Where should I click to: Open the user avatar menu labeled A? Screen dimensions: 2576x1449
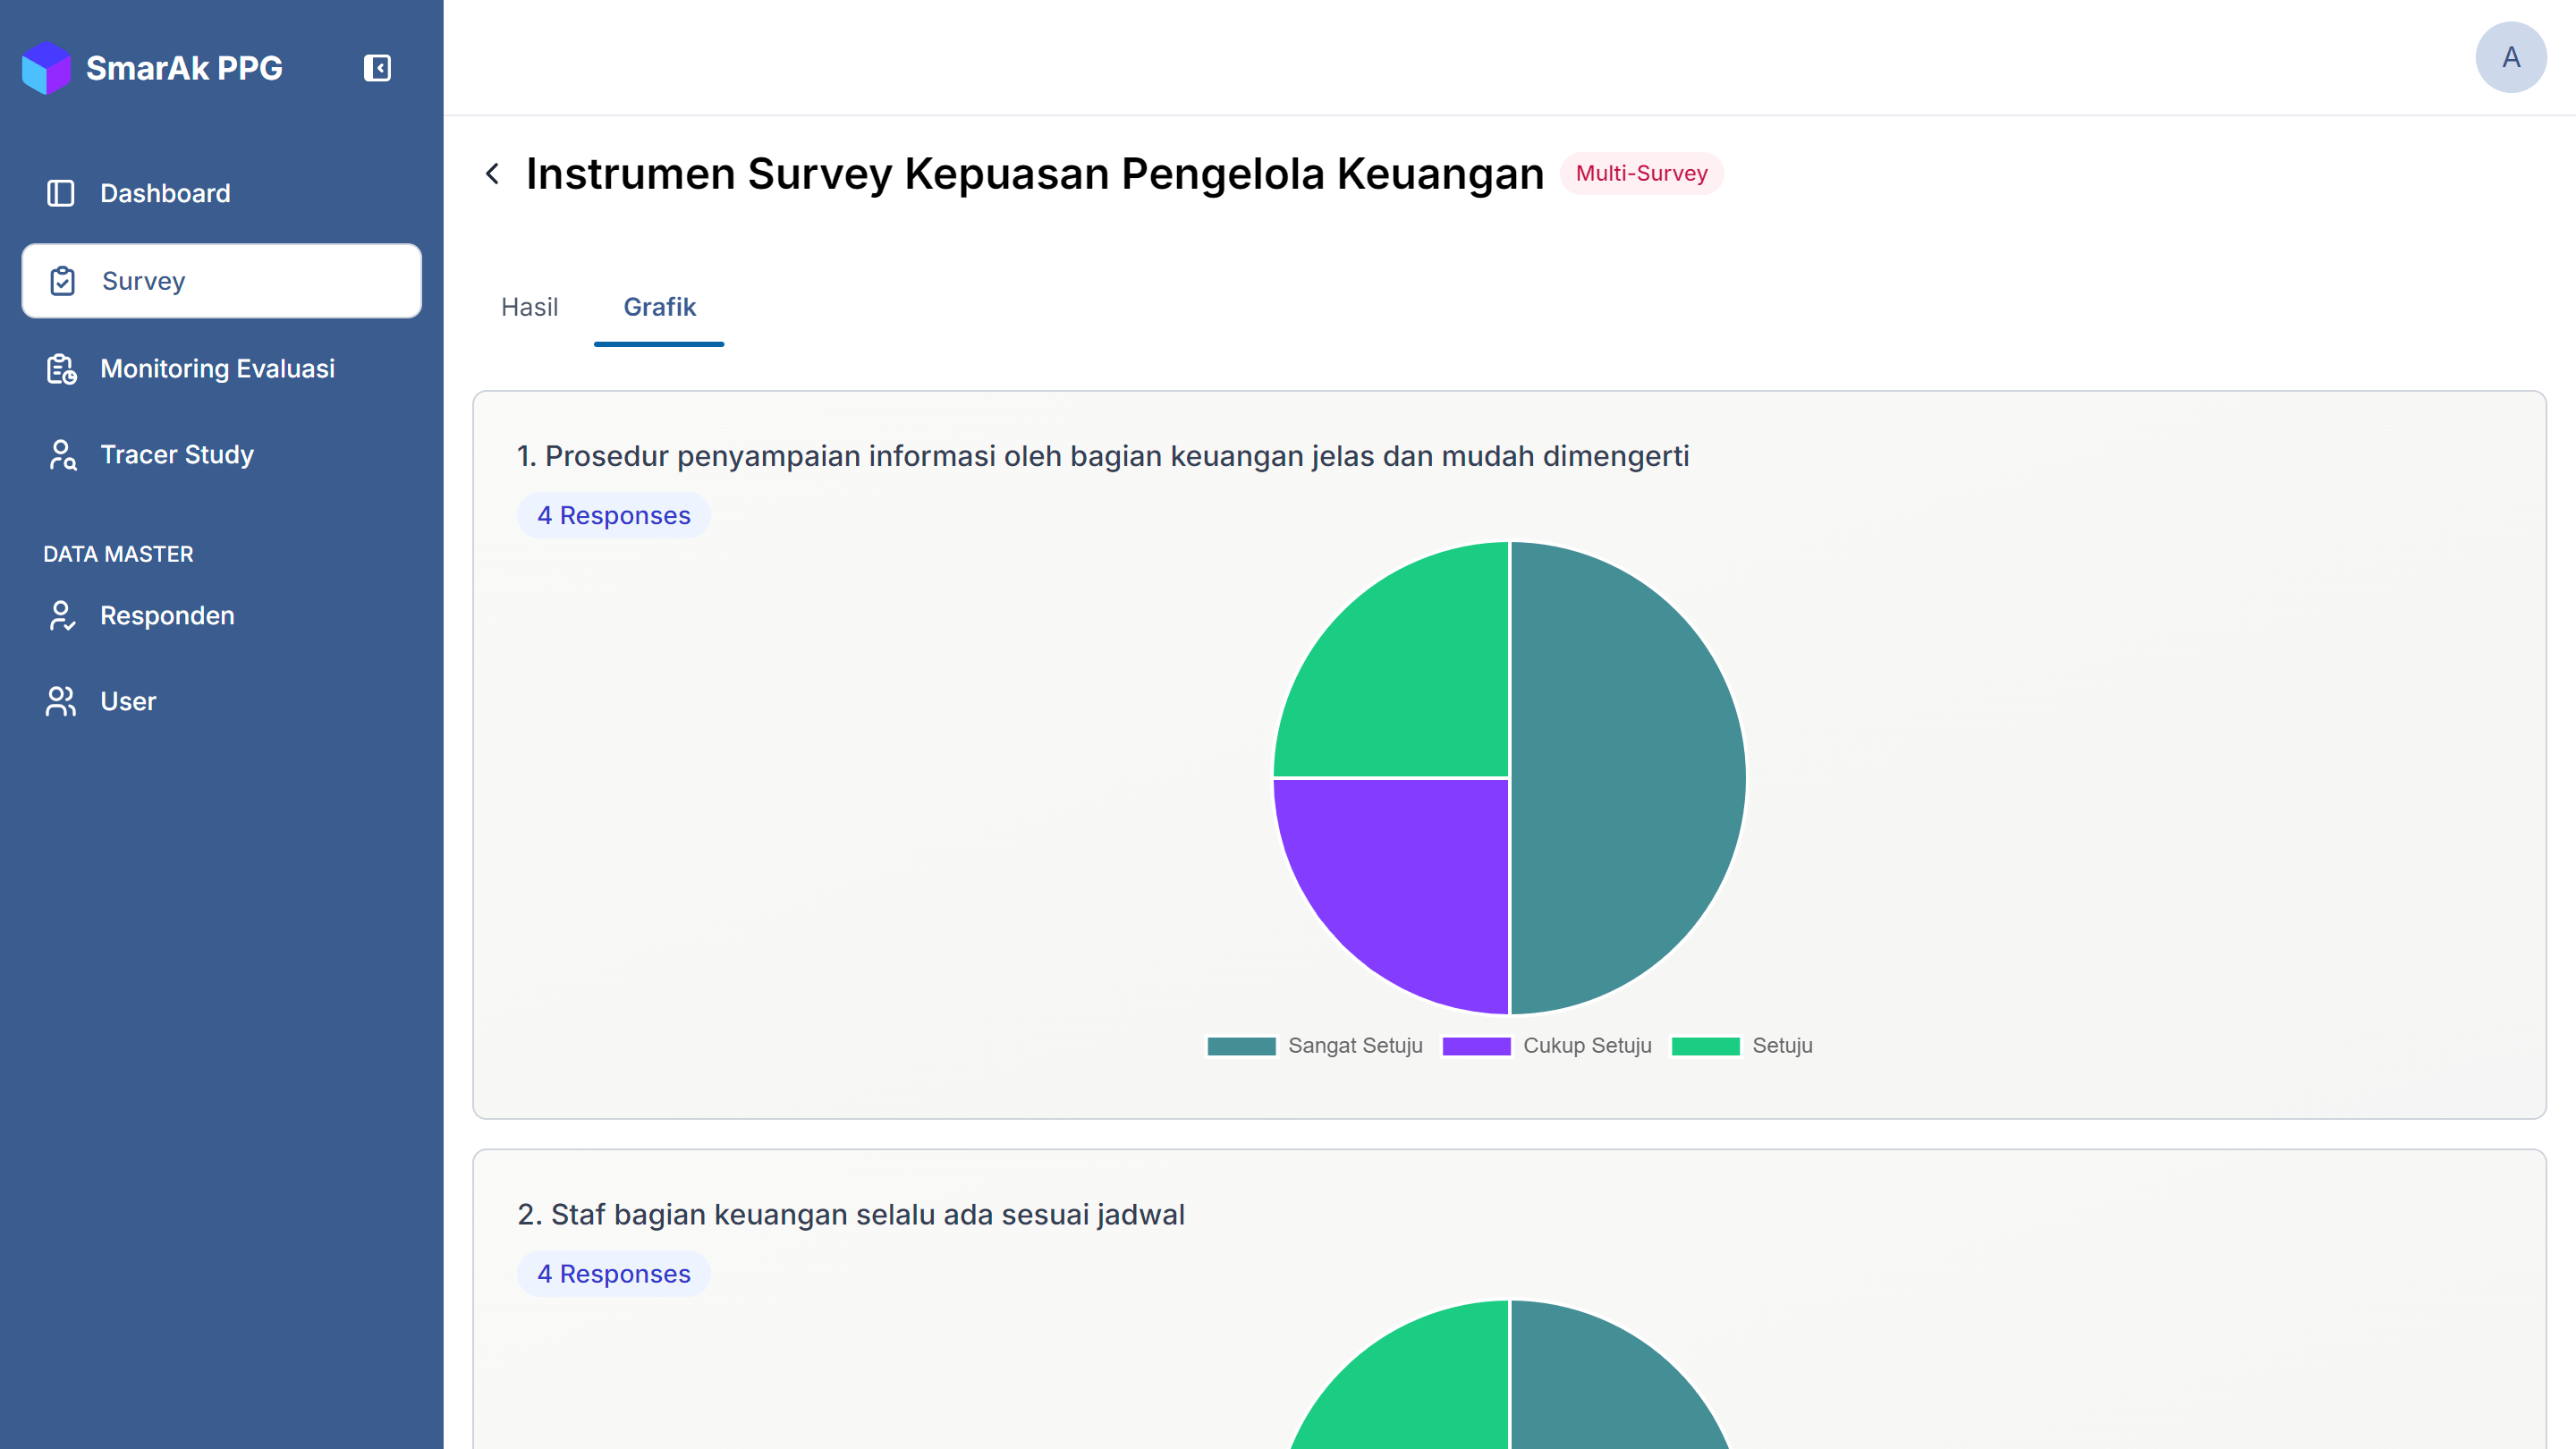(x=2510, y=57)
